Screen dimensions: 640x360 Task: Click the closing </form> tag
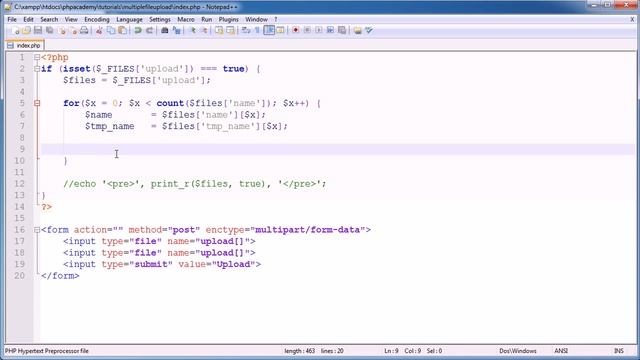click(x=60, y=276)
